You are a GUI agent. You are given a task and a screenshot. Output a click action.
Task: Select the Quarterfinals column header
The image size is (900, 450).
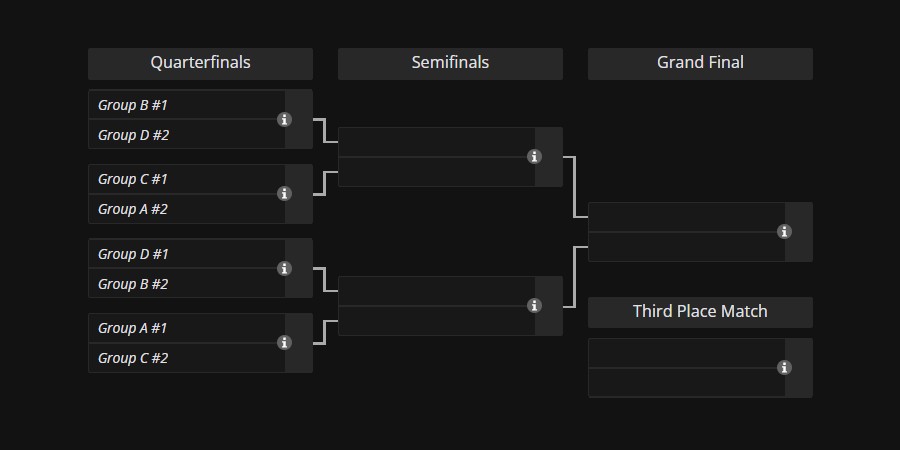coord(200,64)
